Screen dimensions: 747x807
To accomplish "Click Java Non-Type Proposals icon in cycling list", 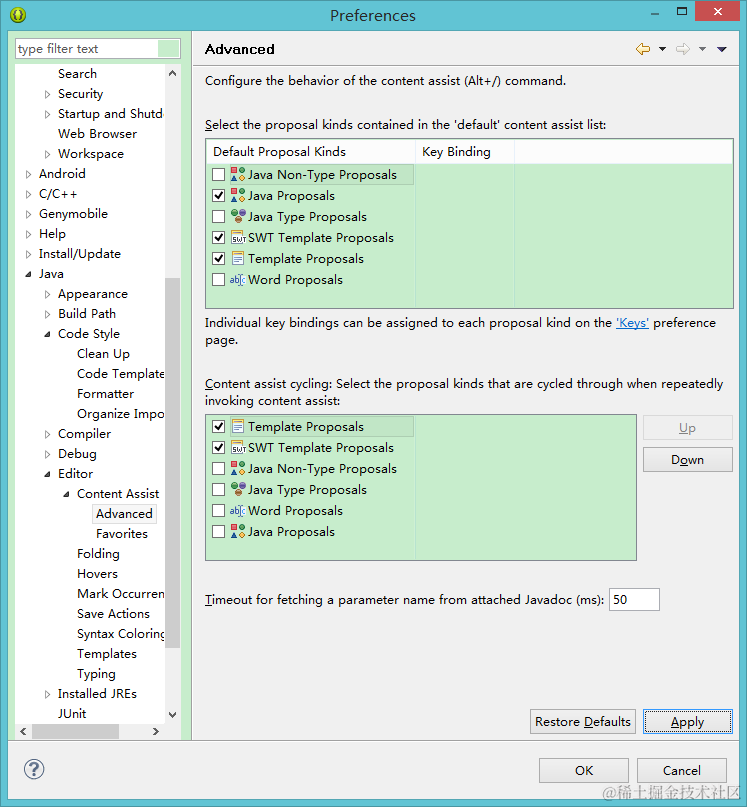I will [238, 468].
